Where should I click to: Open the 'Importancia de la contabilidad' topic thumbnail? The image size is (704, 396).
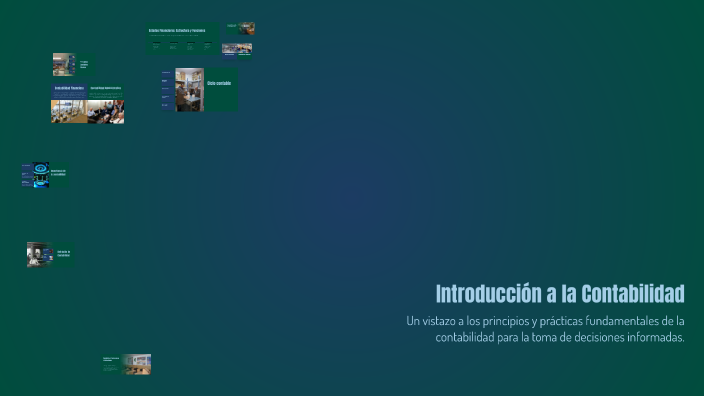[x=45, y=175]
